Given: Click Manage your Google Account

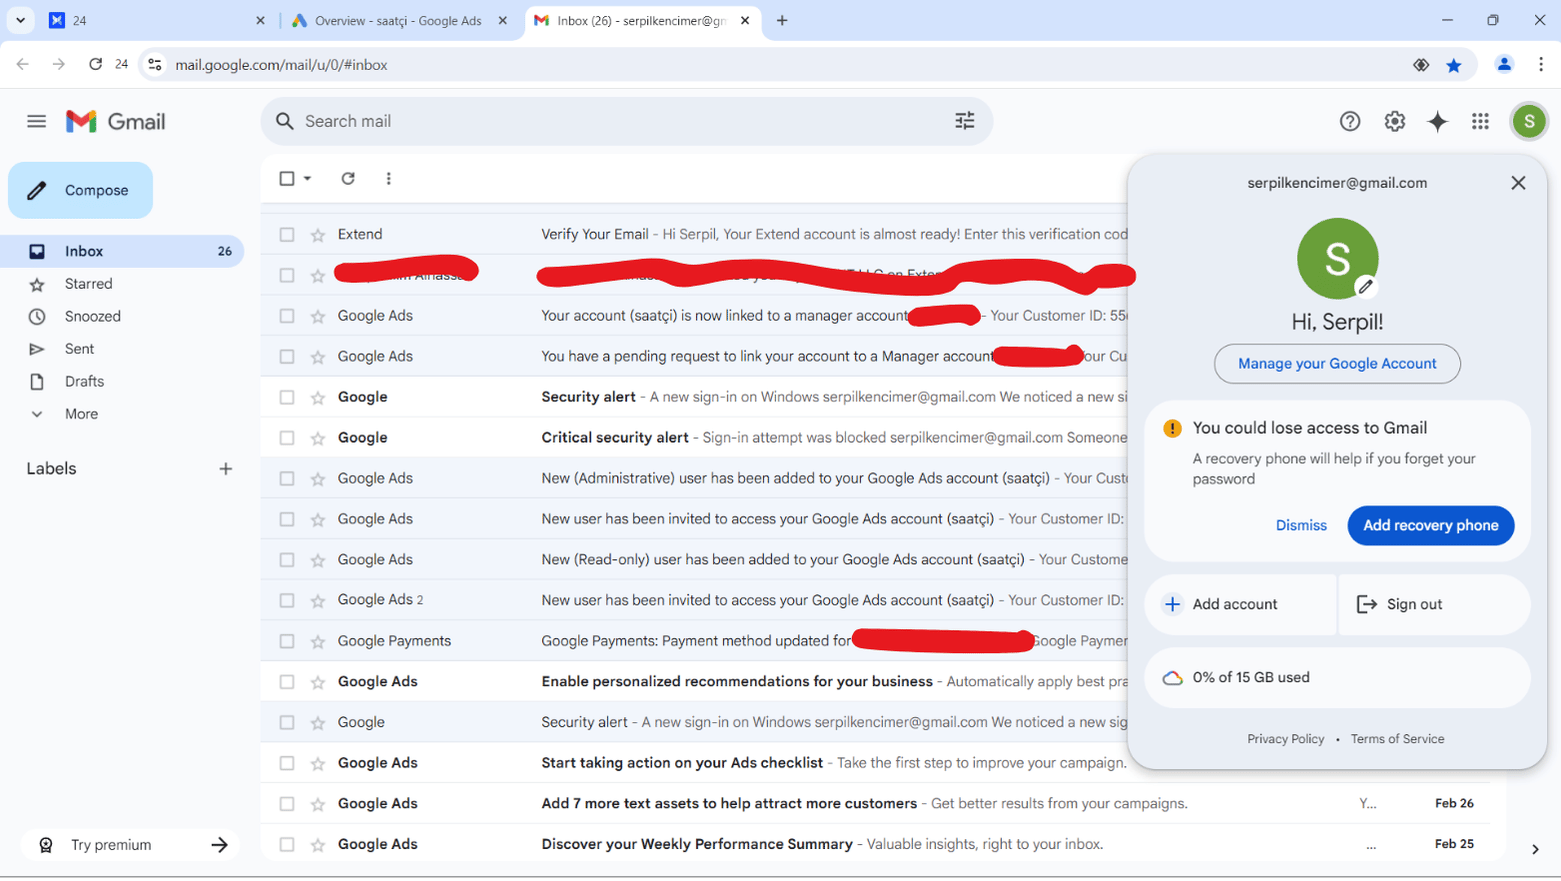Looking at the screenshot, I should tap(1337, 364).
